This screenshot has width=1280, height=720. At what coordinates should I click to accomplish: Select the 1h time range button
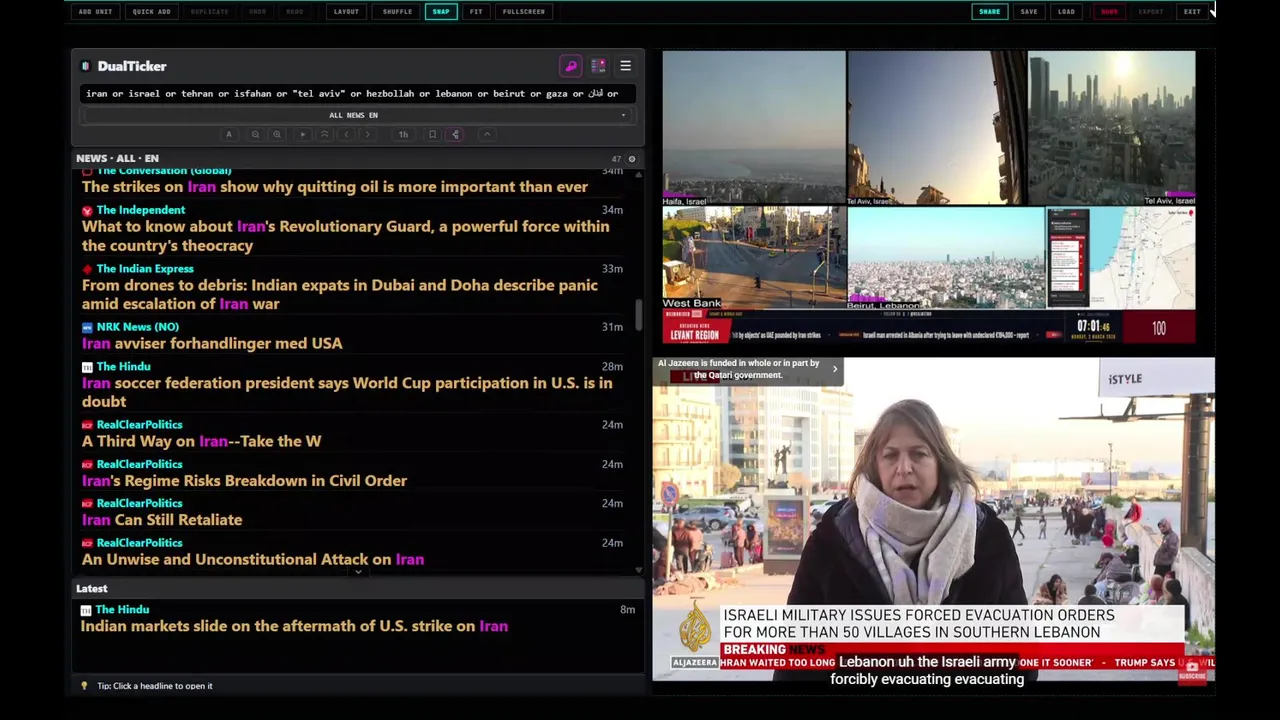coord(403,134)
